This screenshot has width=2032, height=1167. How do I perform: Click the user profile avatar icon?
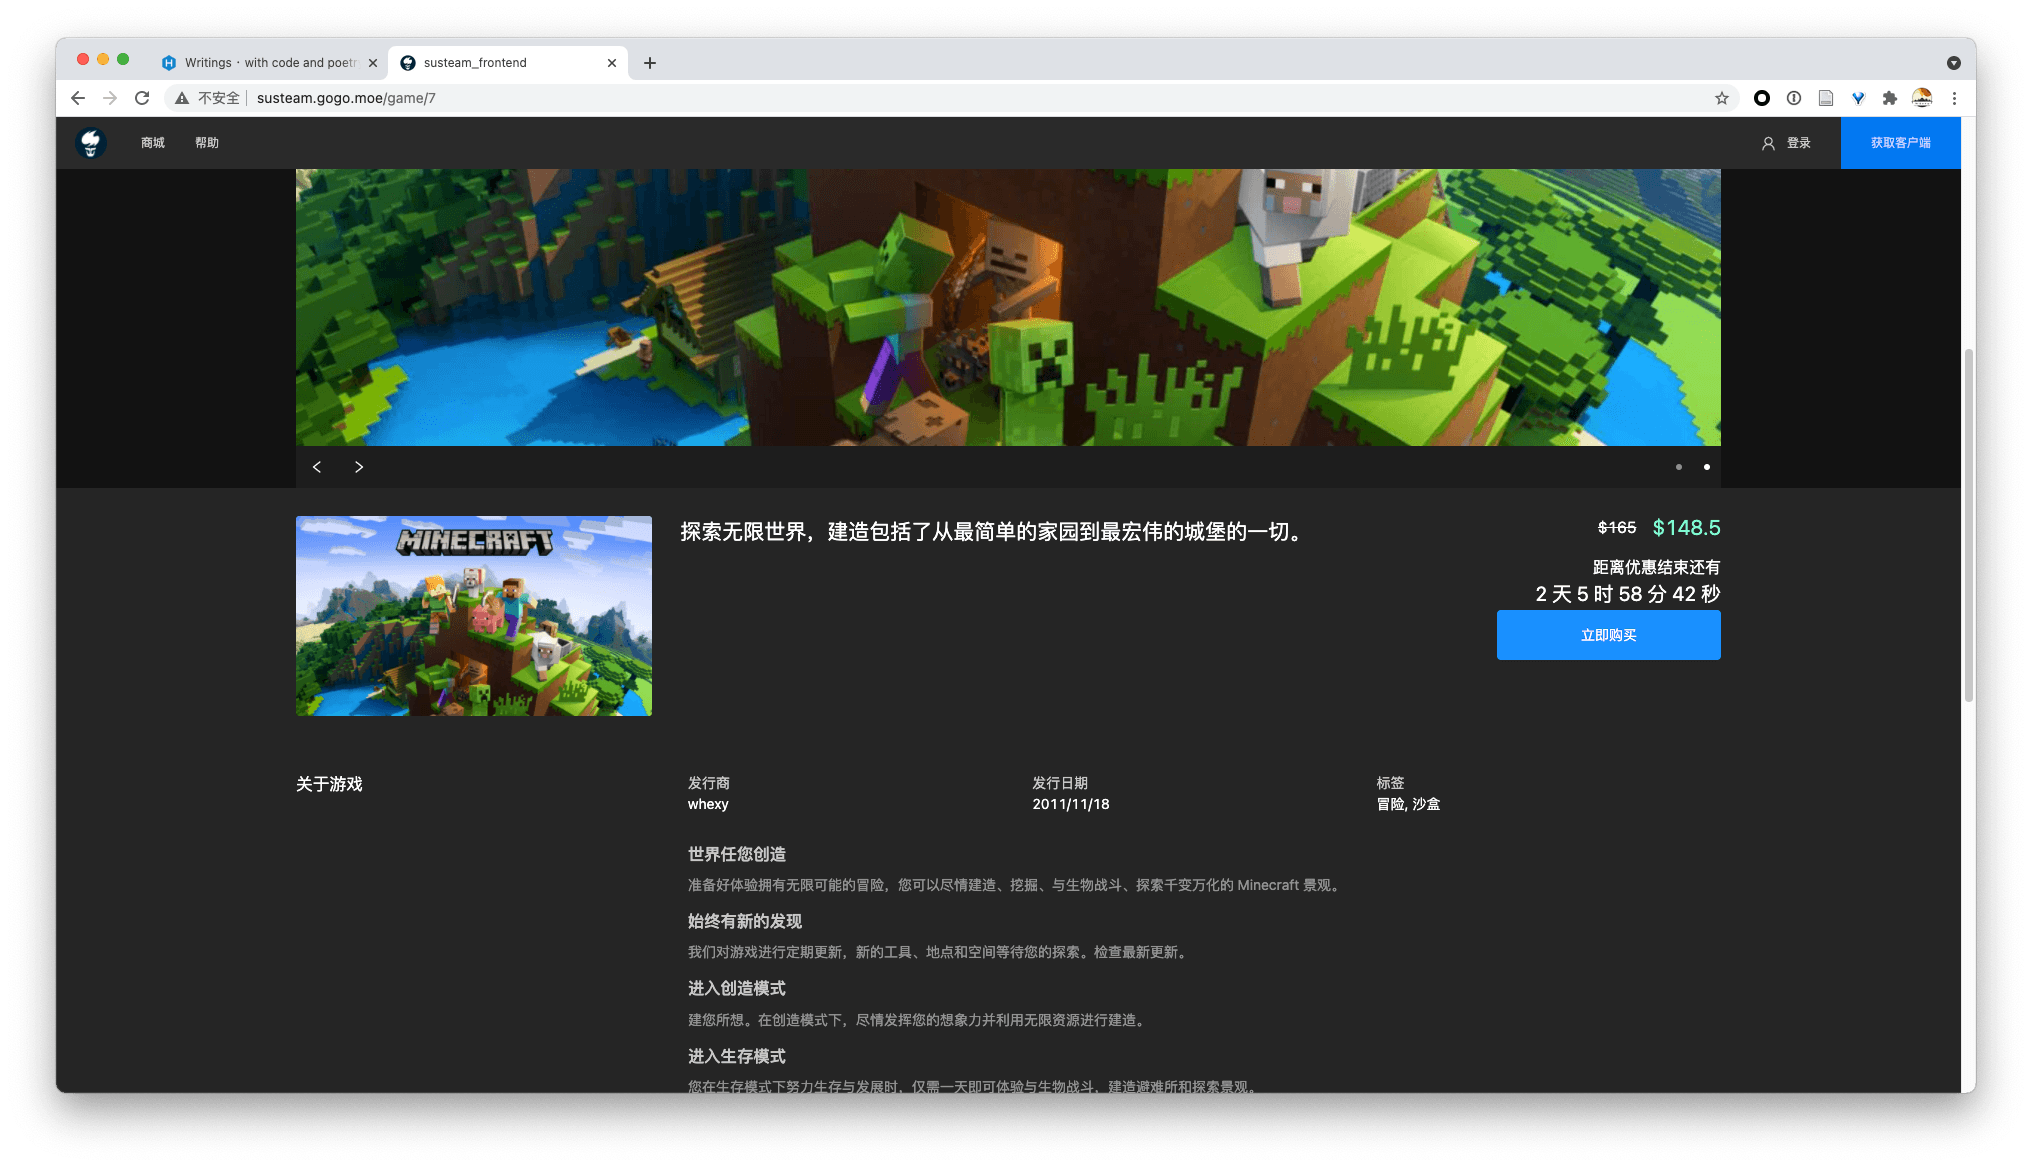click(x=1921, y=98)
